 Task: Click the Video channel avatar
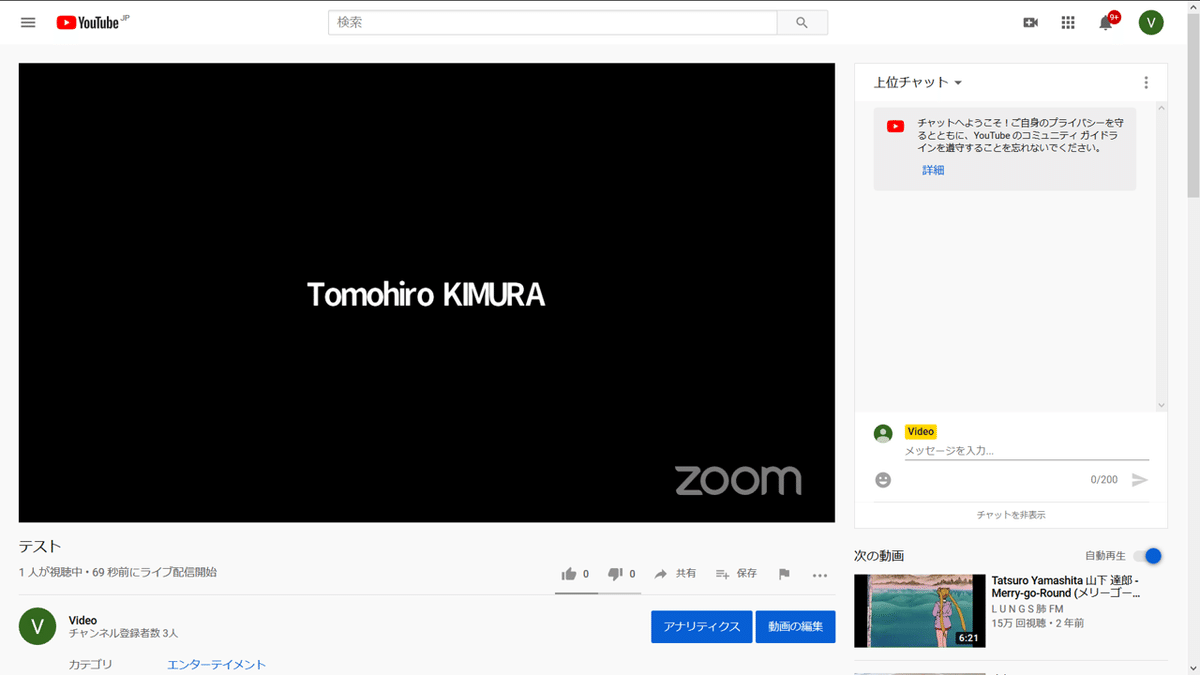click(x=37, y=626)
